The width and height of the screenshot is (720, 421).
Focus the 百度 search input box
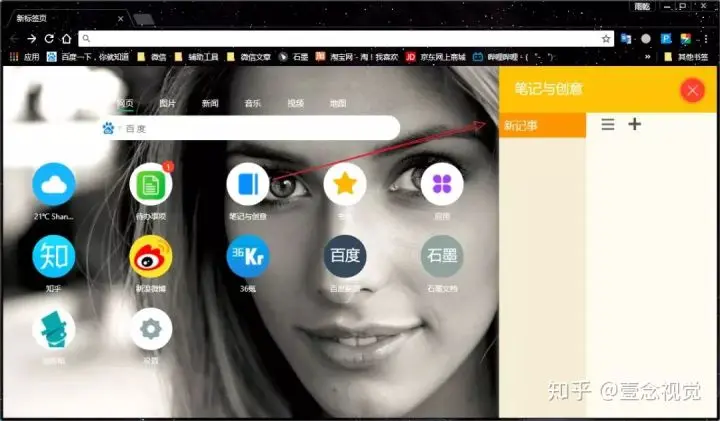click(x=250, y=128)
